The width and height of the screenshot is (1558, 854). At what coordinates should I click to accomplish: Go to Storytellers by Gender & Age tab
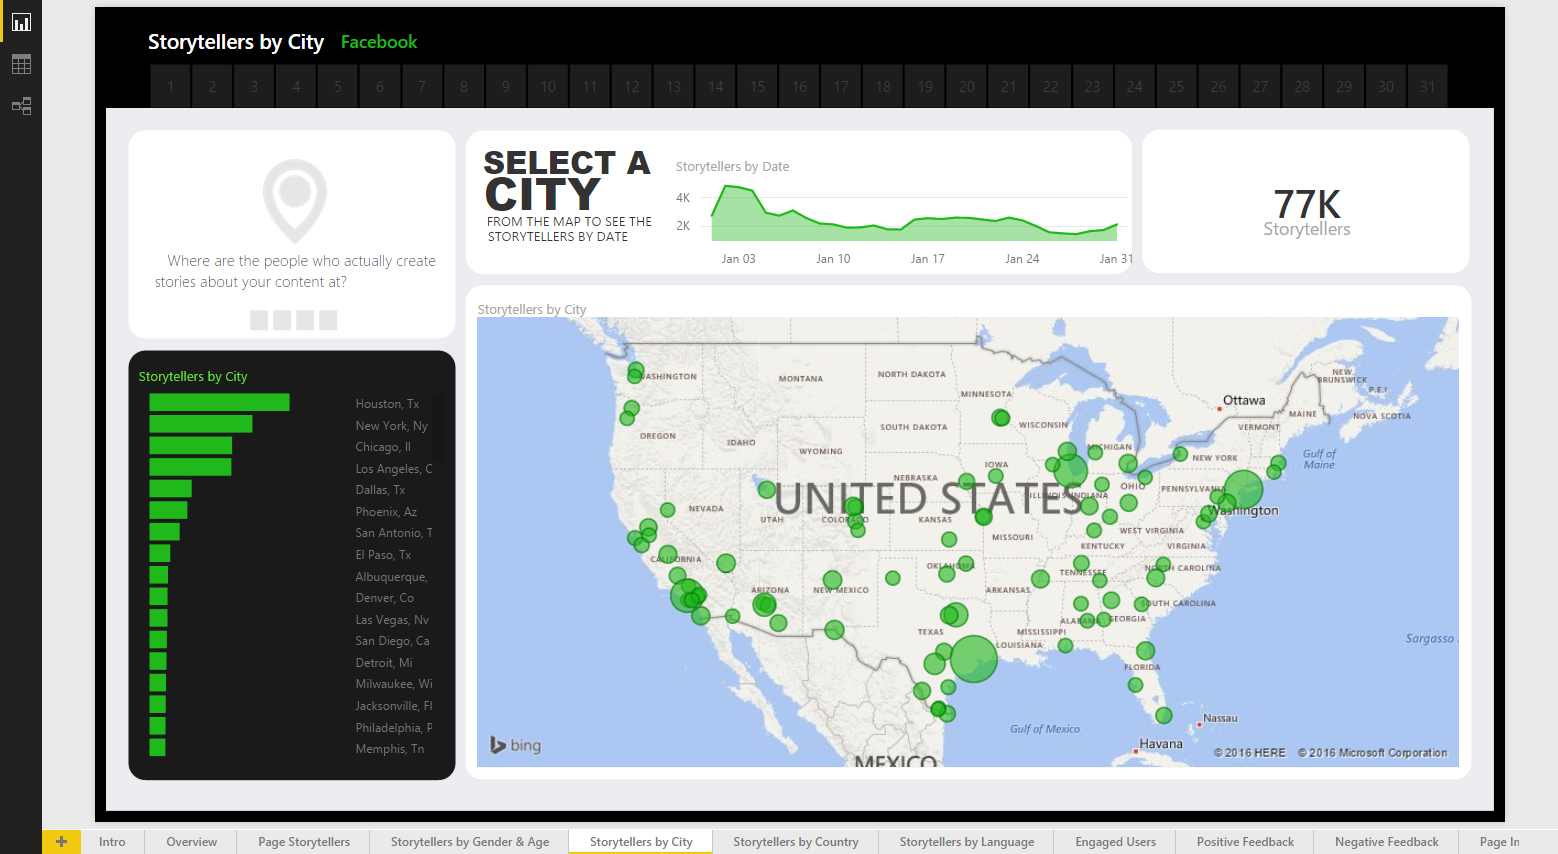coord(470,842)
